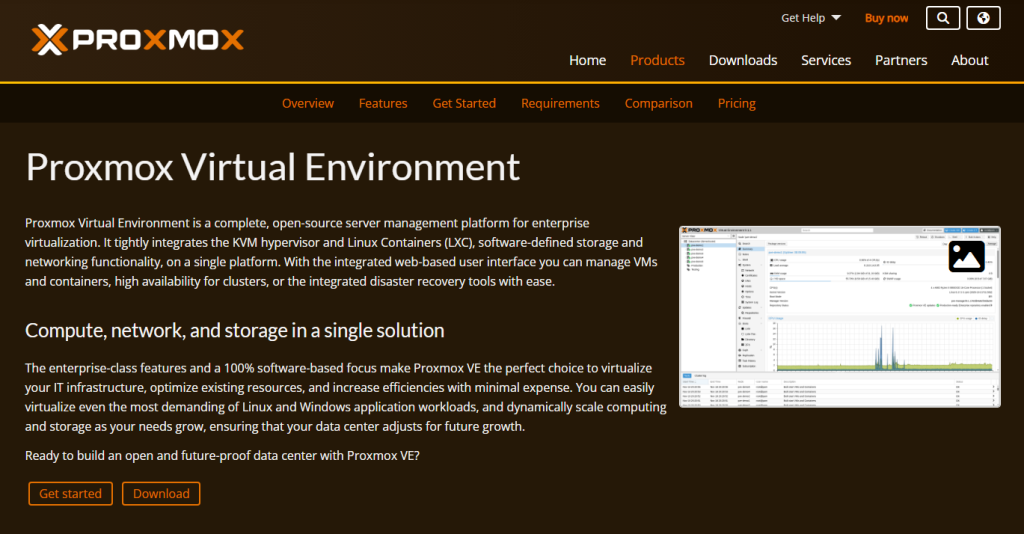Open the Comparison subnav link
The width and height of the screenshot is (1024, 534).
(658, 103)
